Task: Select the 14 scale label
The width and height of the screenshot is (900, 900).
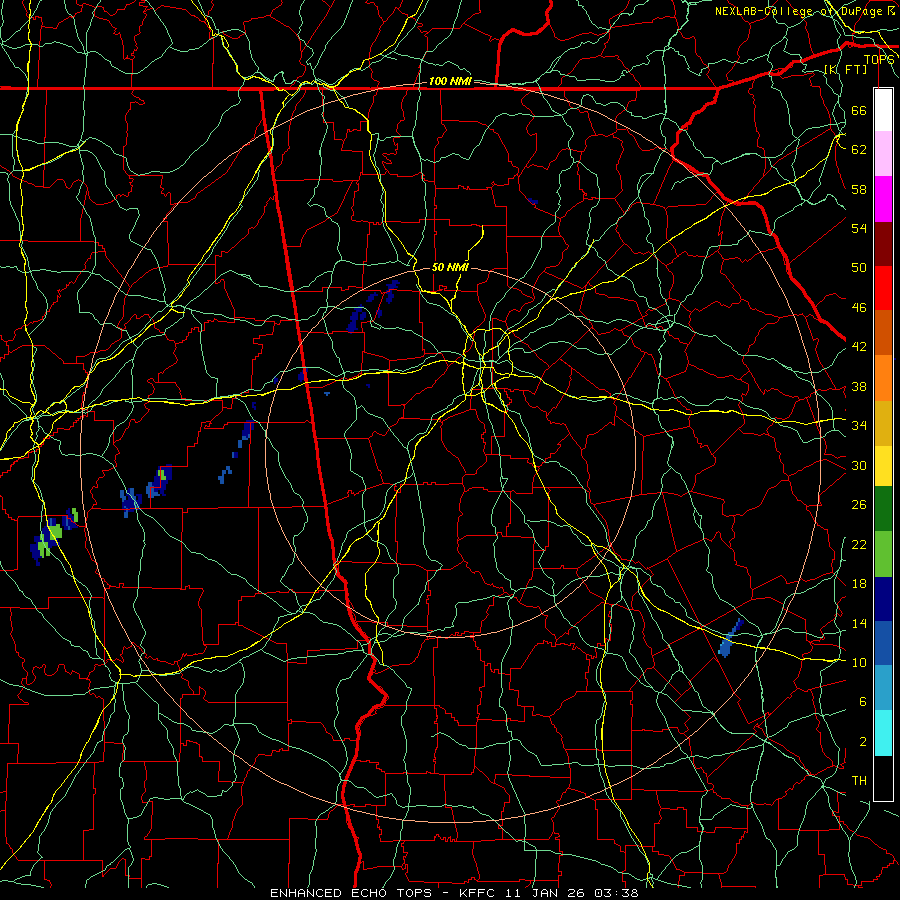Action: (x=859, y=623)
